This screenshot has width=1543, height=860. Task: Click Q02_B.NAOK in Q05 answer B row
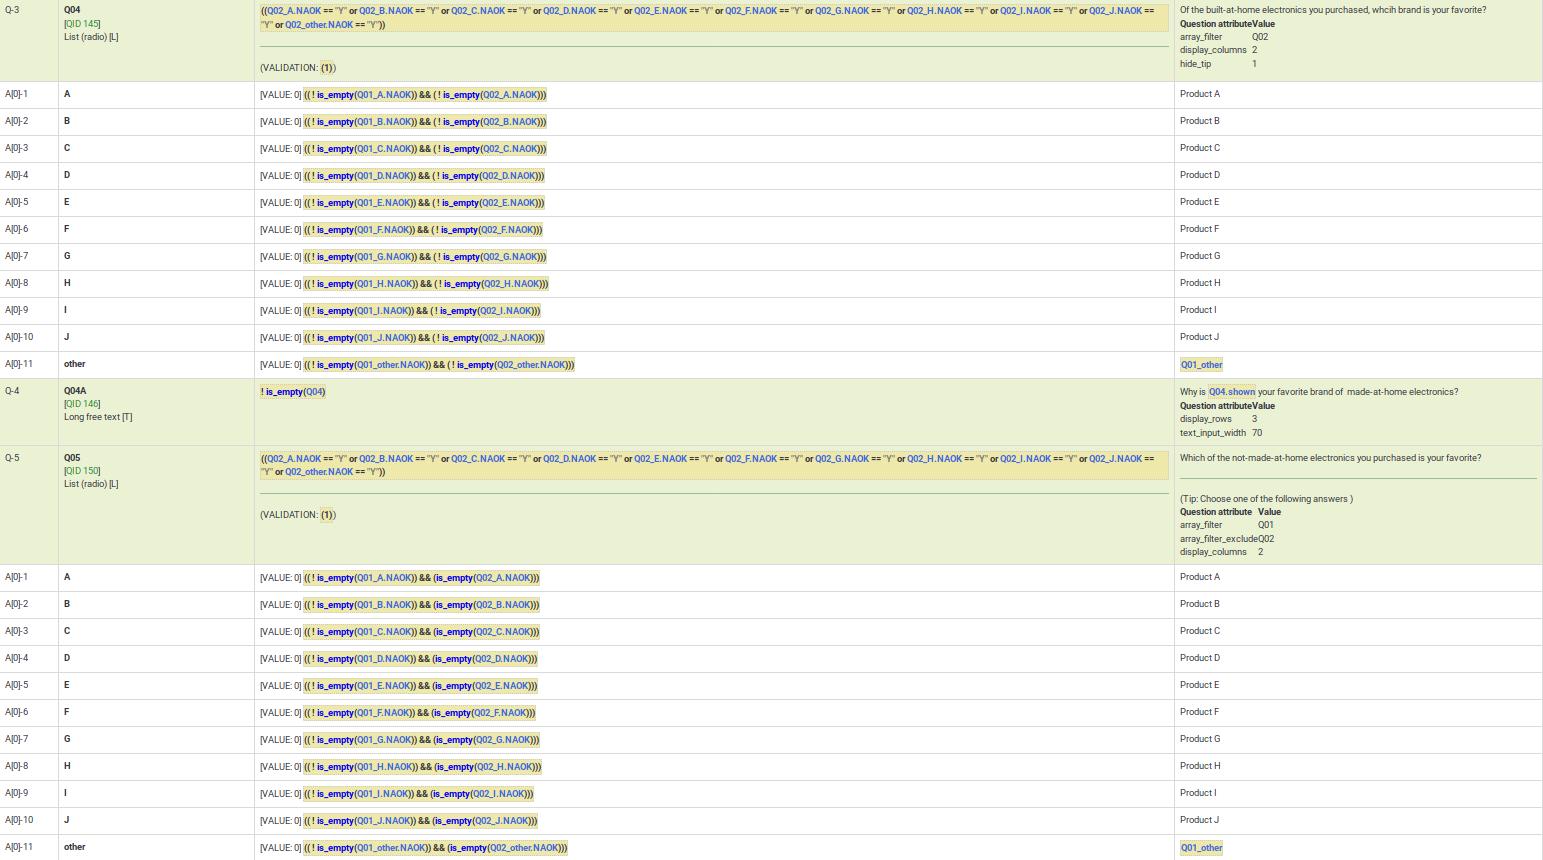coord(502,605)
